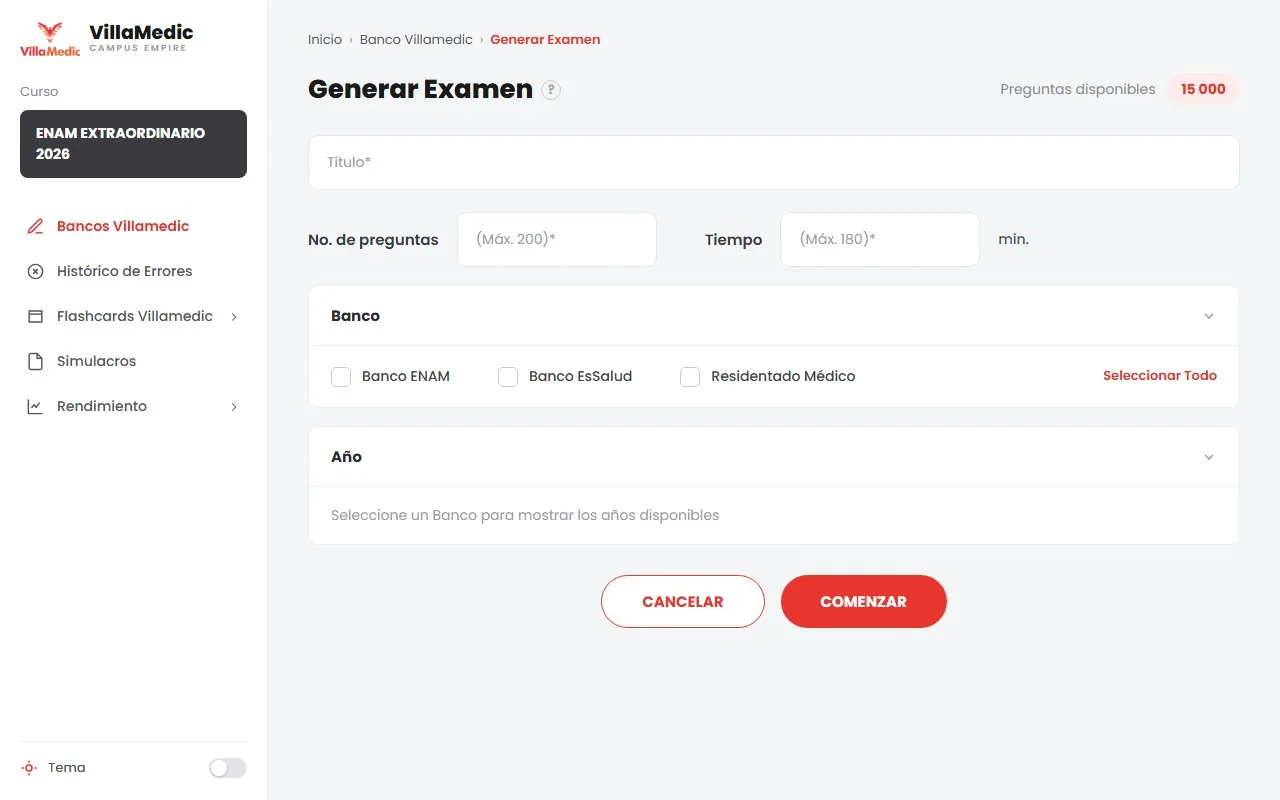1280x800 pixels.
Task: Check the Residentado Médico checkbox
Action: click(690, 377)
